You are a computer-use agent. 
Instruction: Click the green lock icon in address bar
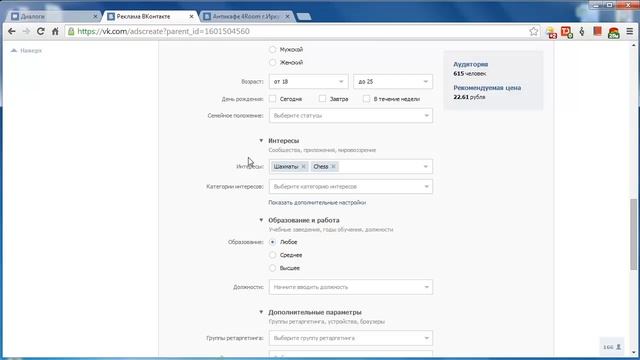71,31
